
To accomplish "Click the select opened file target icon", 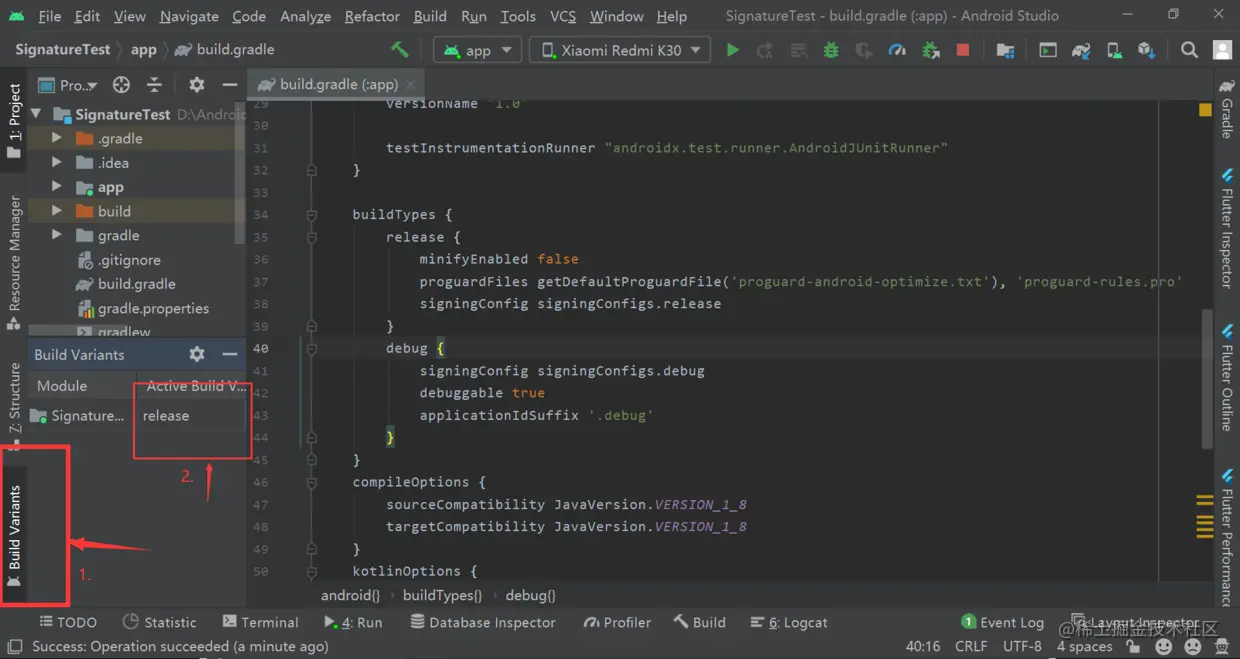I will 121,85.
